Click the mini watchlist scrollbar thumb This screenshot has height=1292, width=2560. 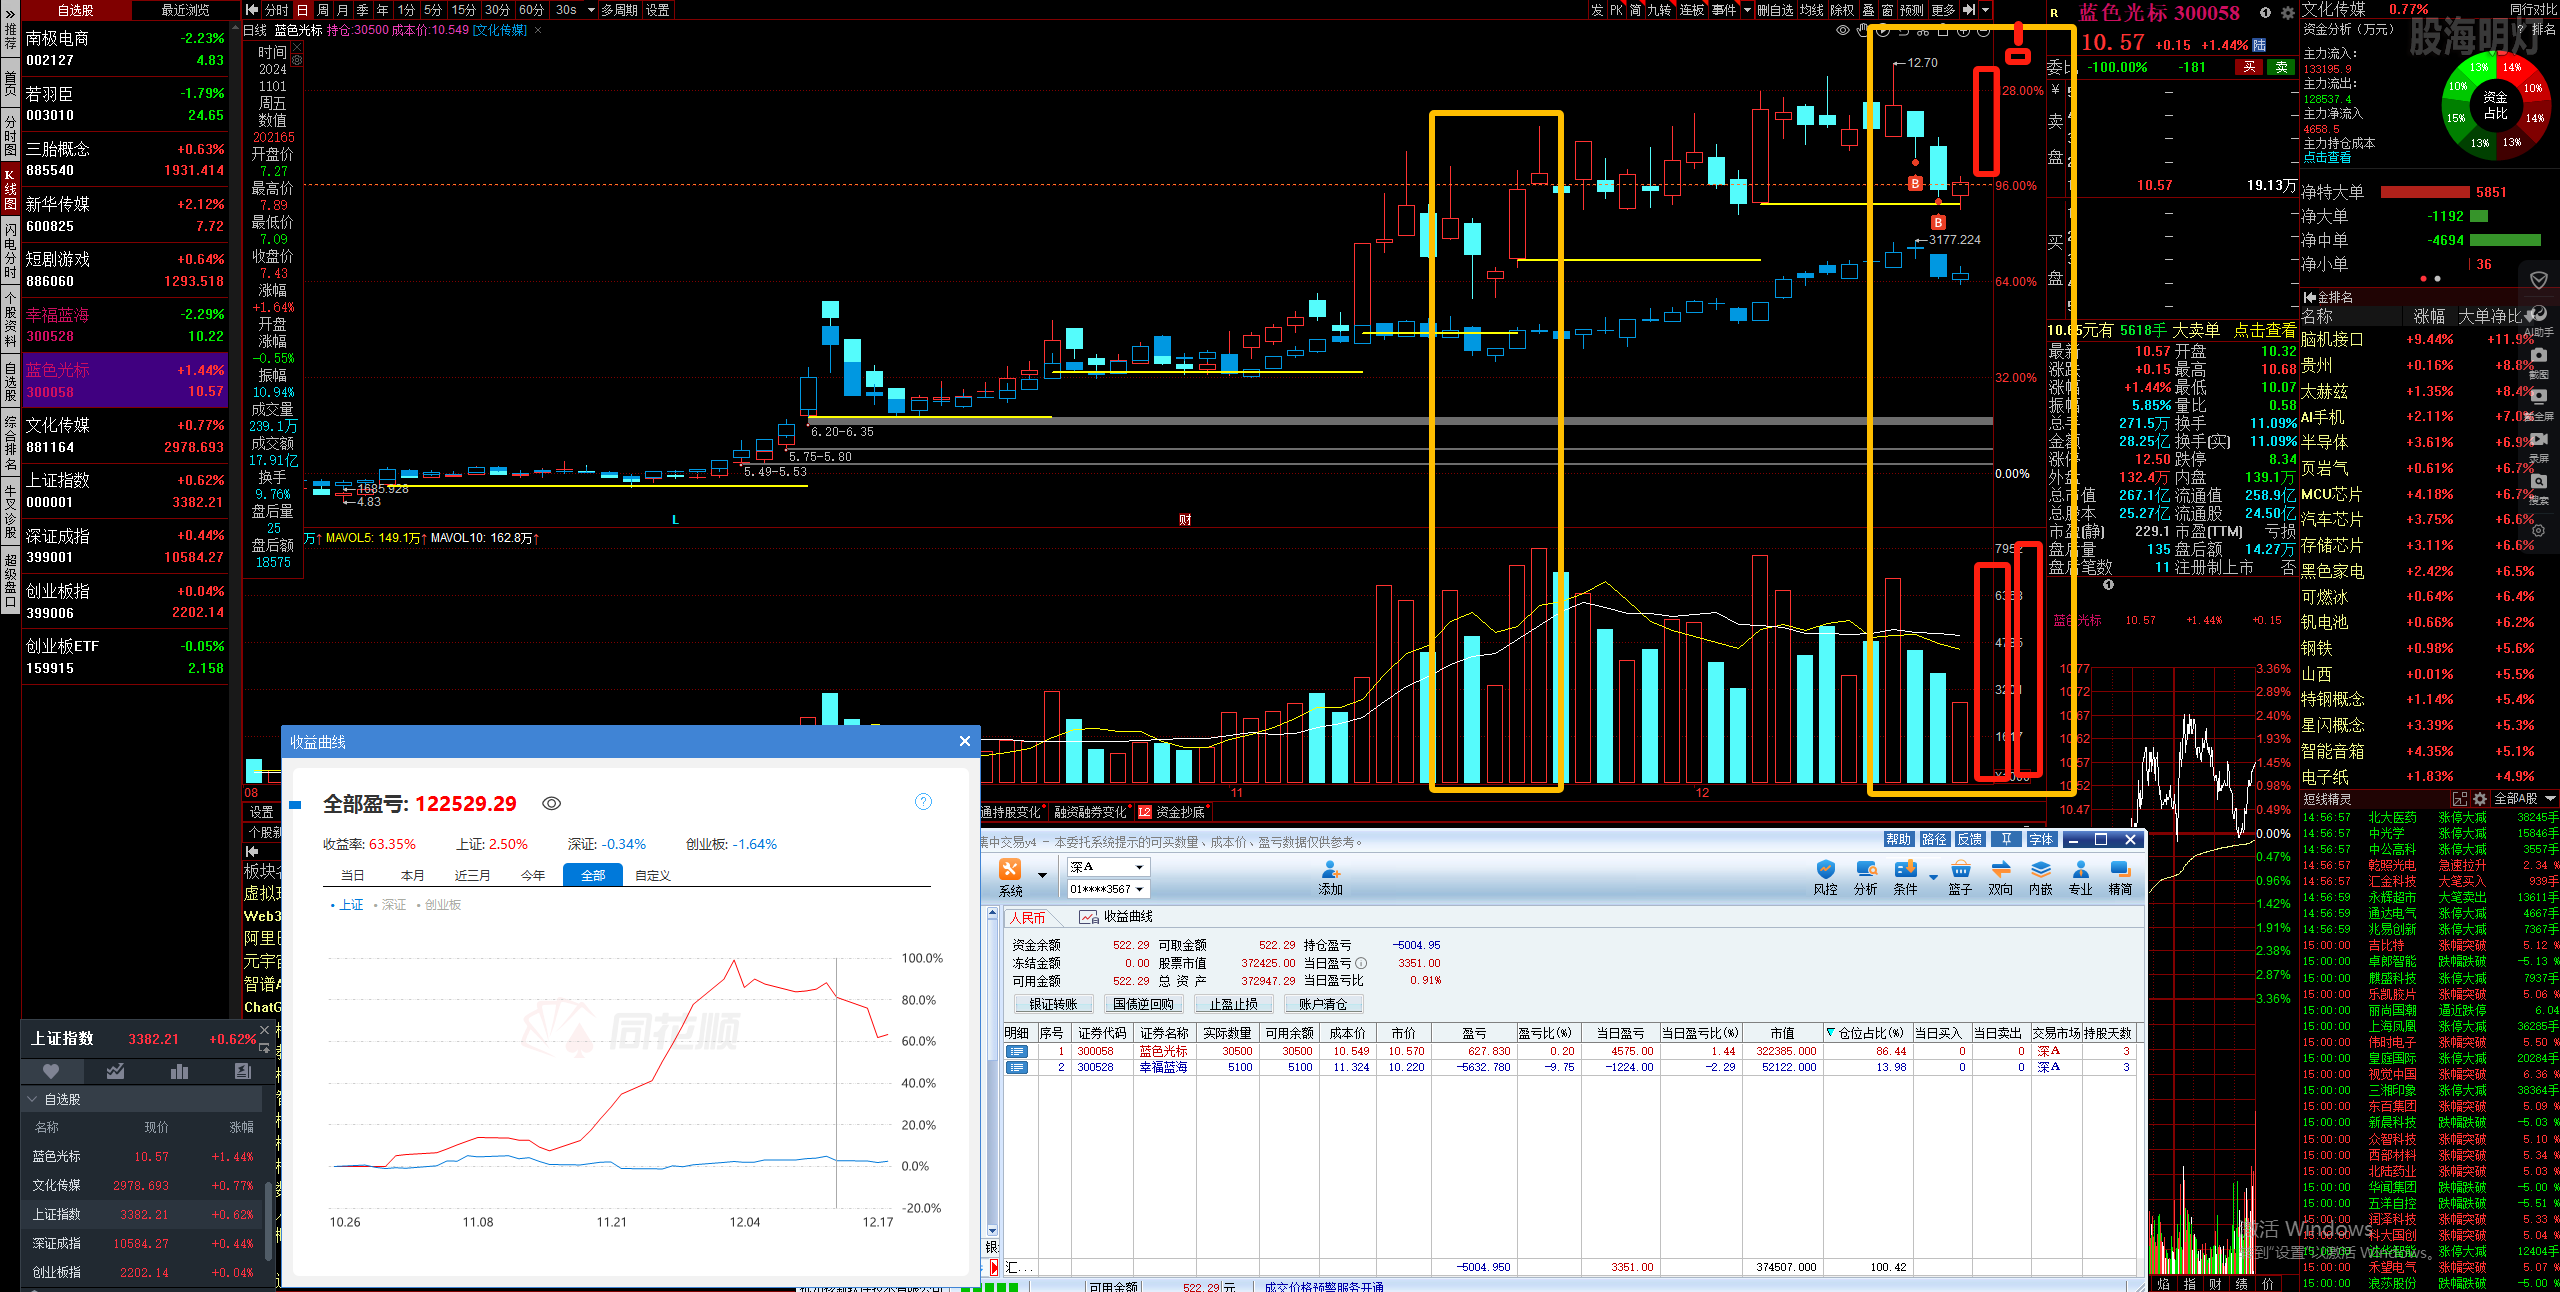click(269, 1220)
